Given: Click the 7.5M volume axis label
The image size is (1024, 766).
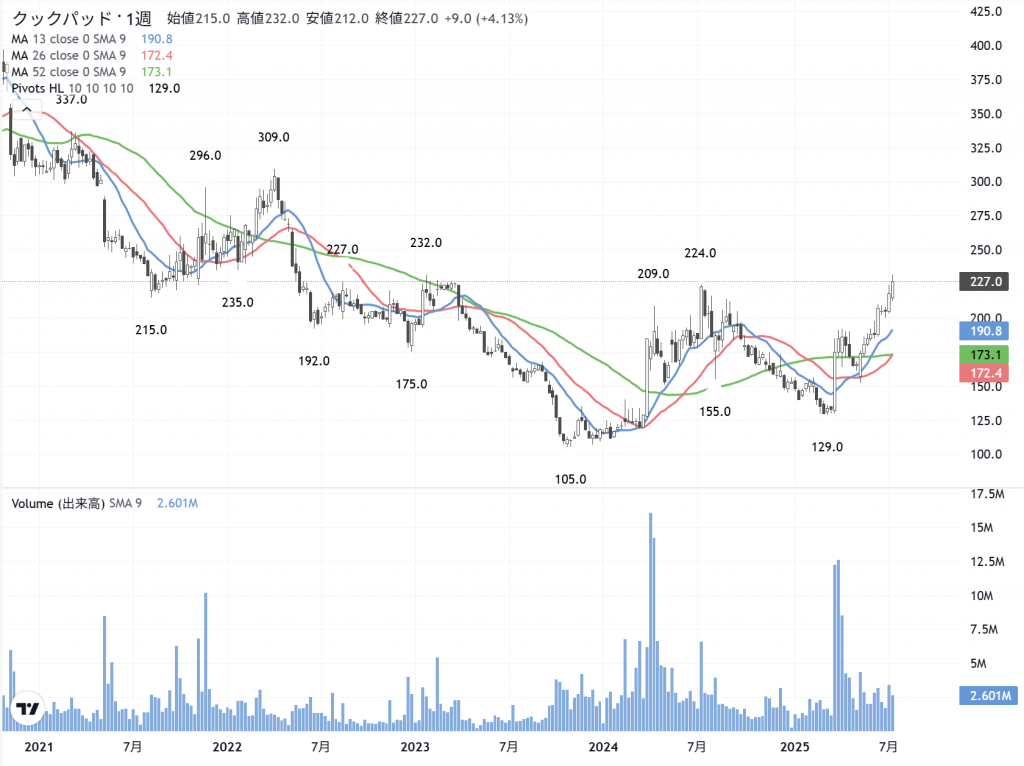Looking at the screenshot, I should [x=984, y=630].
